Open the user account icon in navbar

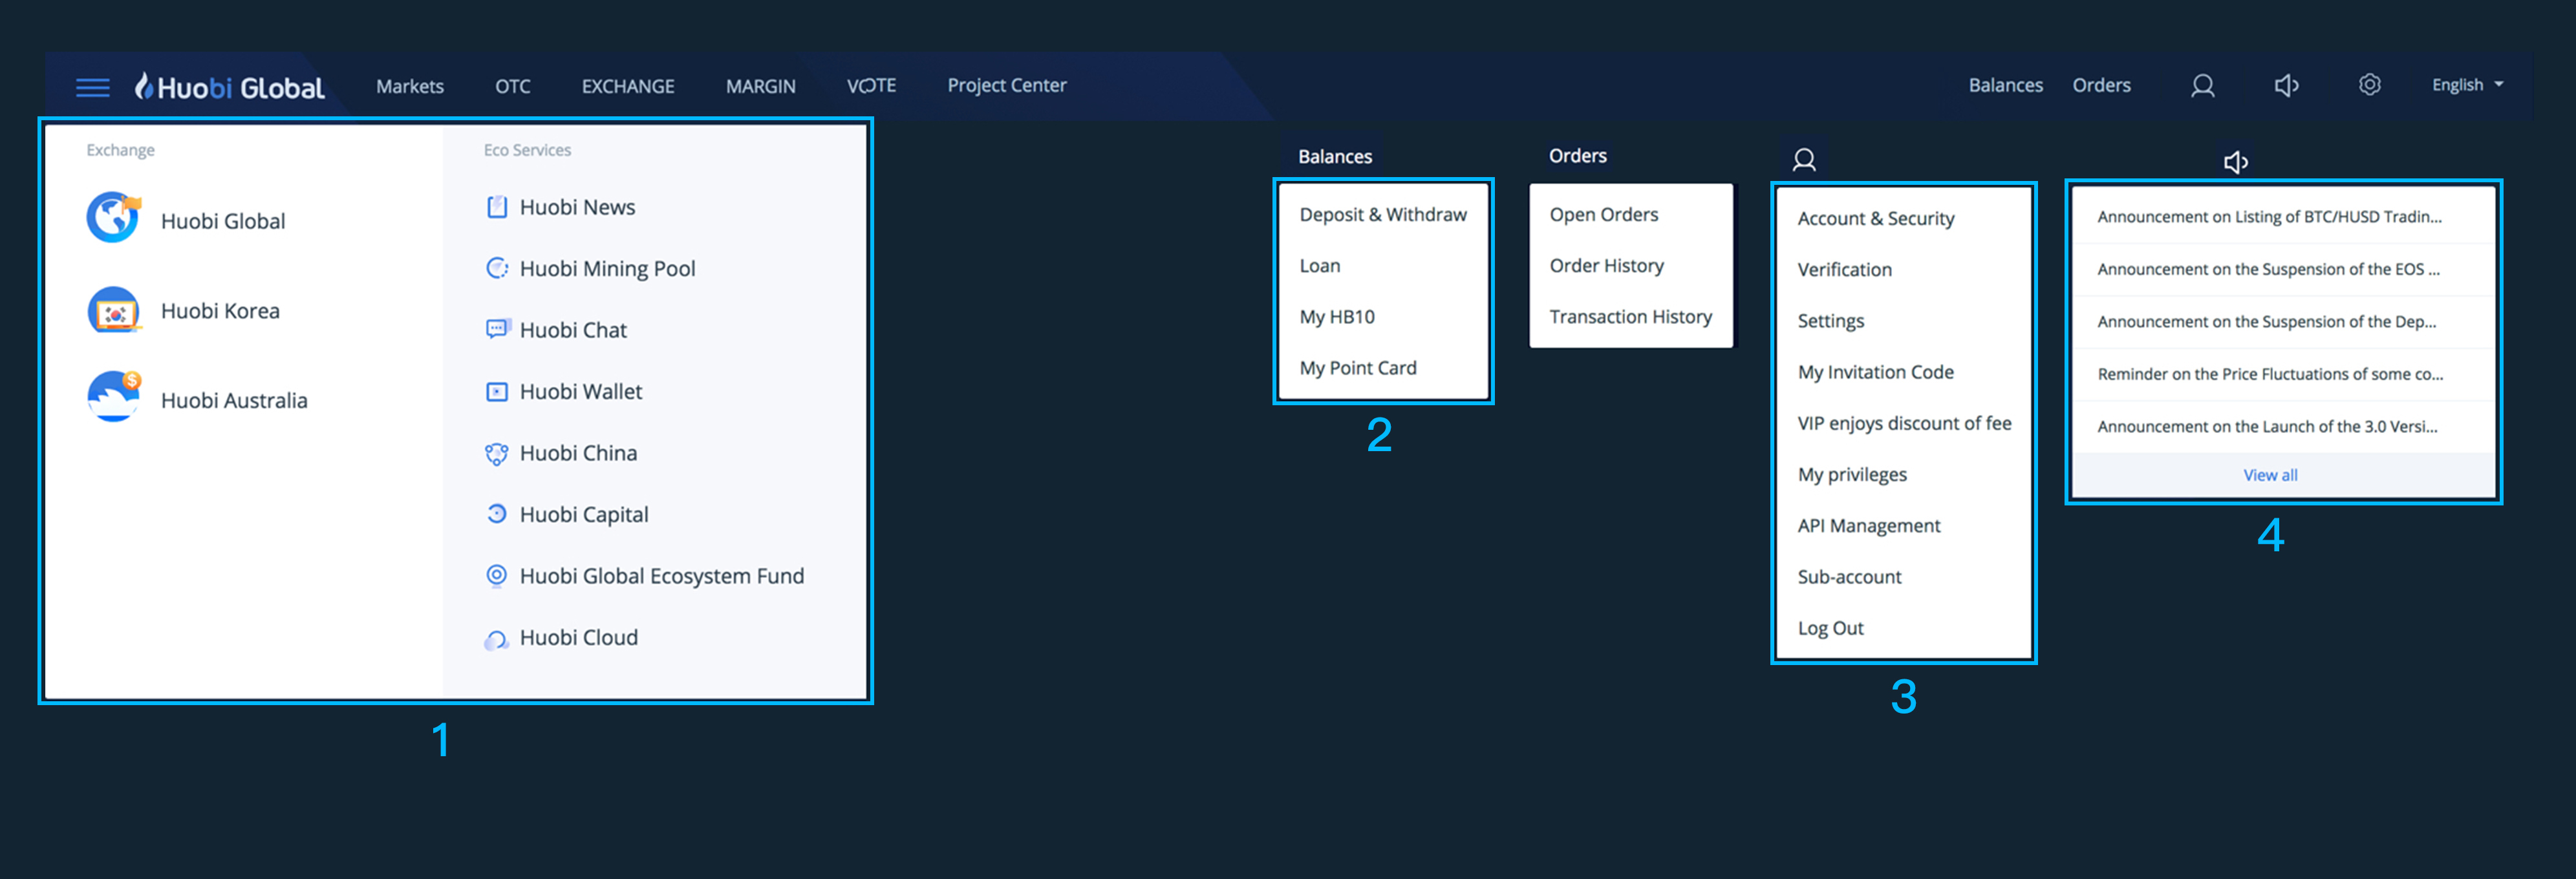coord(2202,86)
